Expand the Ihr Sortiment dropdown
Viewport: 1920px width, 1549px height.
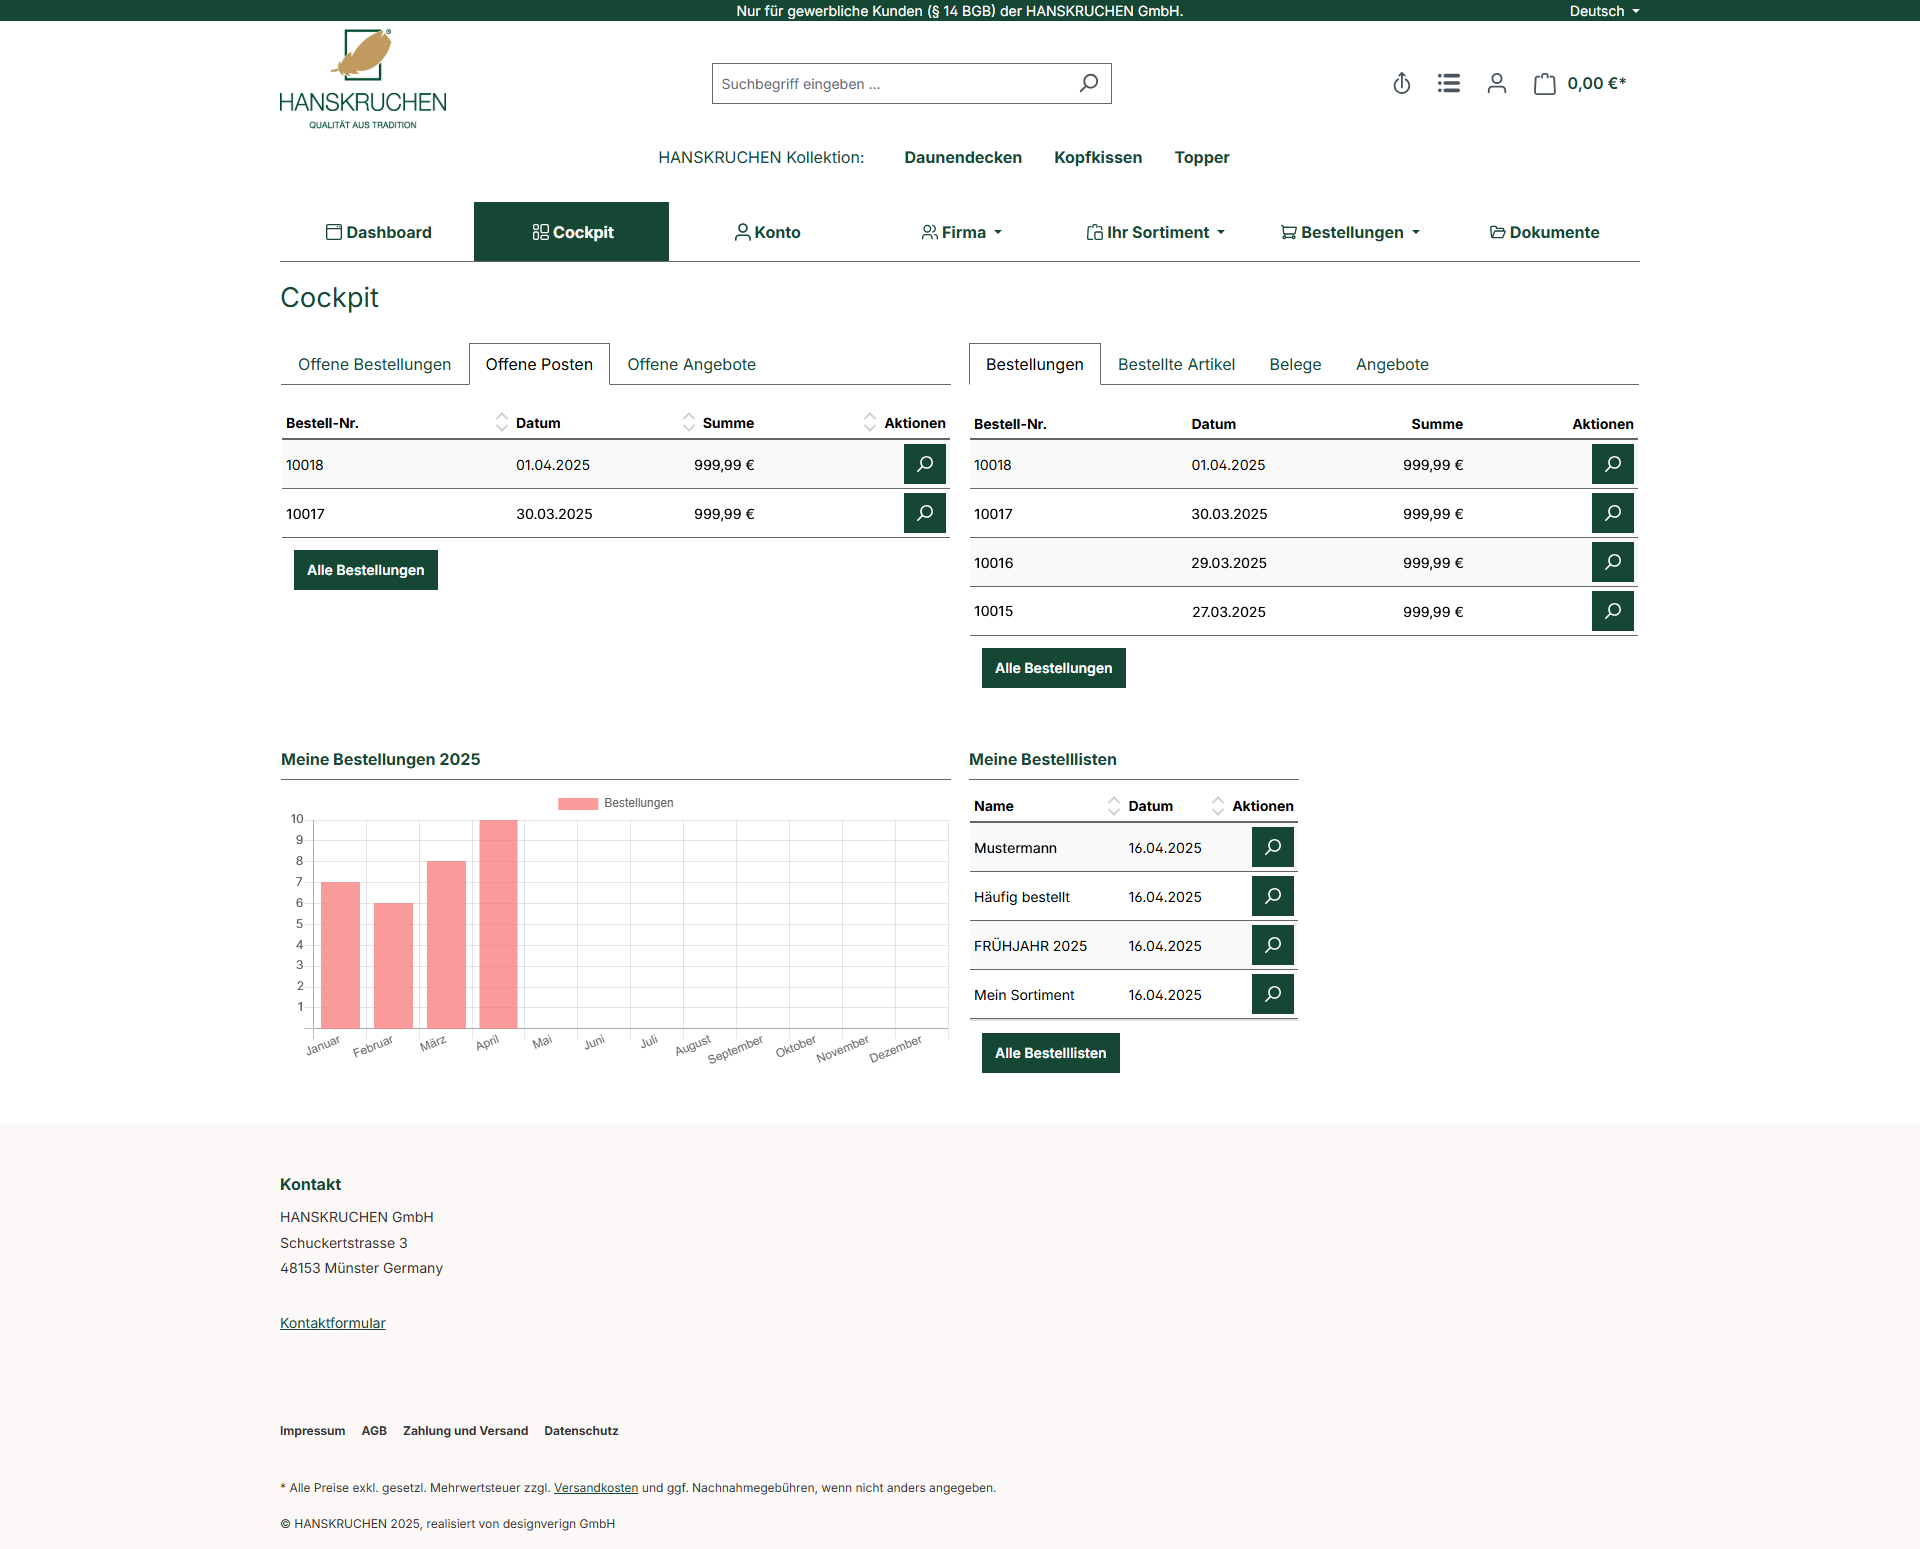tap(1155, 232)
